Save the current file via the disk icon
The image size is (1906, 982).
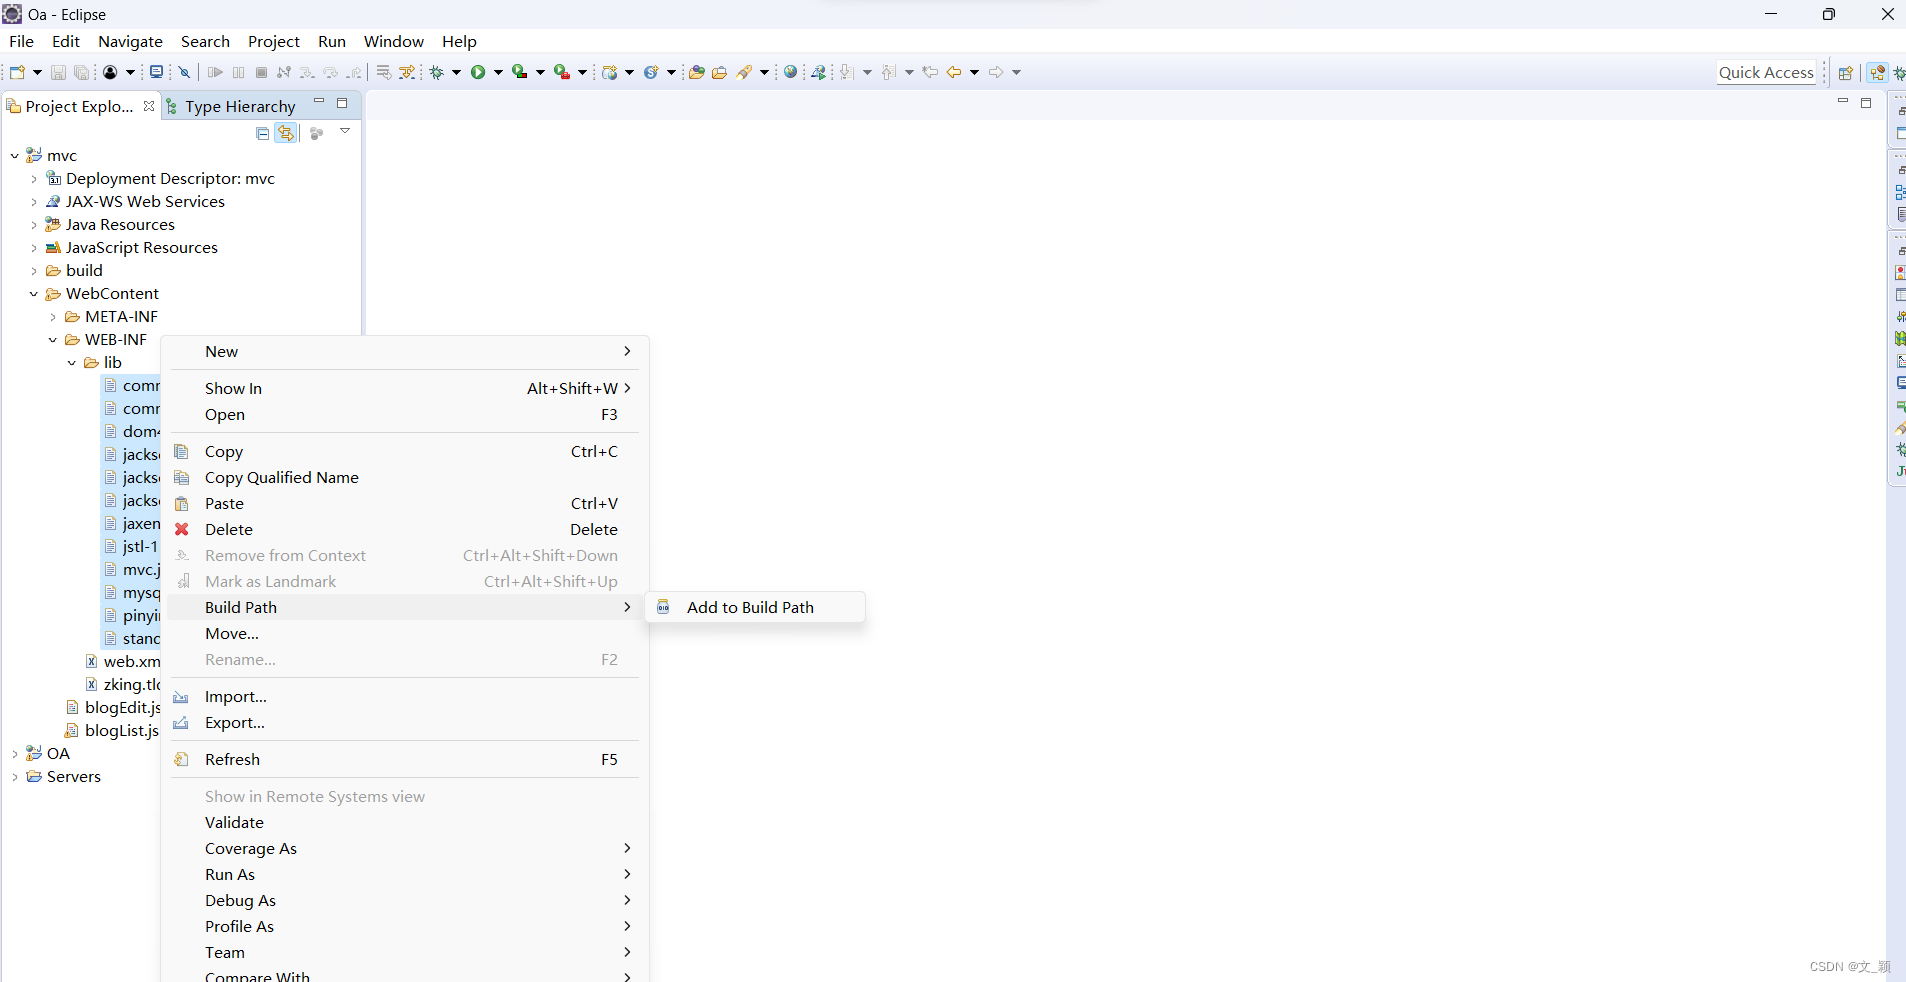pyautogui.click(x=57, y=72)
